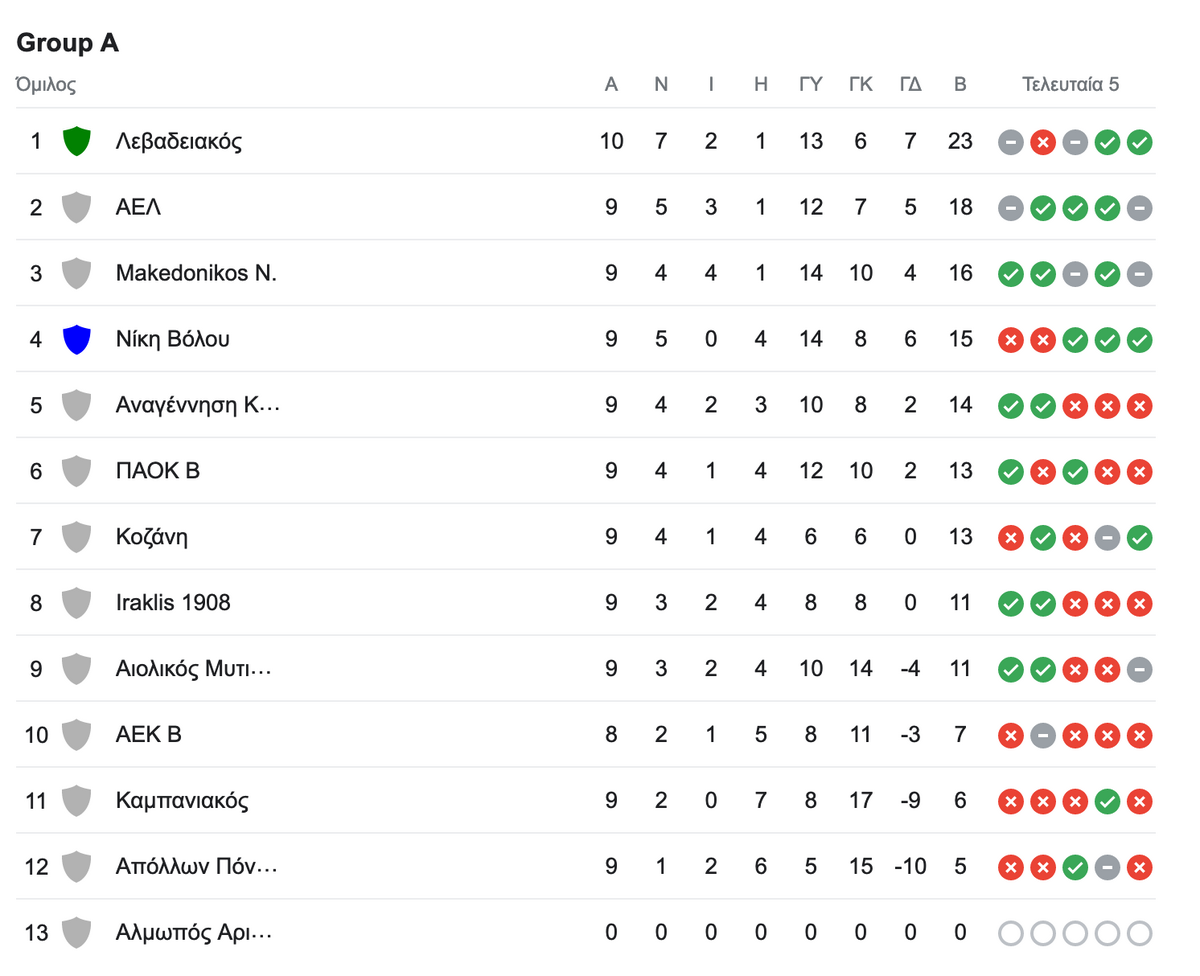Open the Λεβαδειακός team name link
The image size is (1200, 976).
[179, 141]
